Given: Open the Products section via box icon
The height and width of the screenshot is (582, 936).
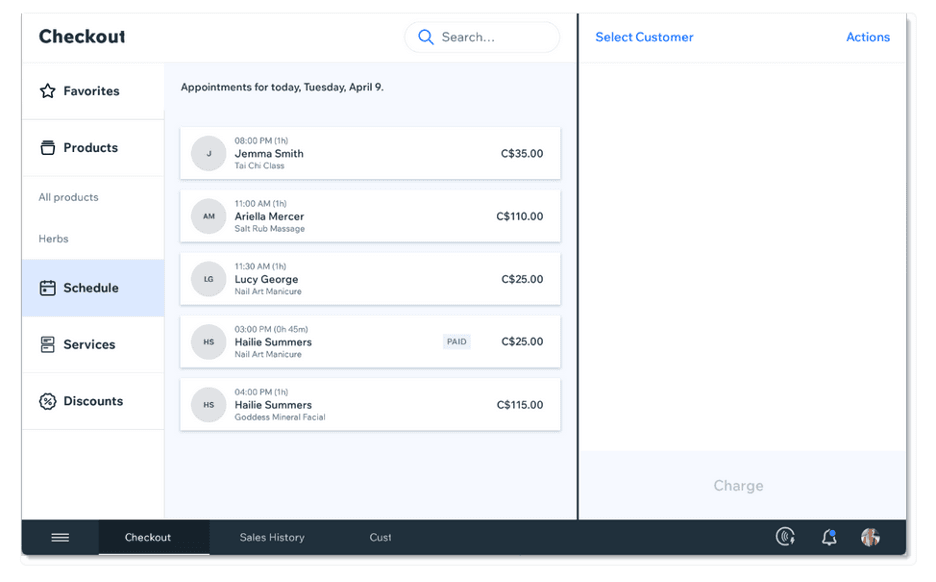Looking at the screenshot, I should (48, 147).
